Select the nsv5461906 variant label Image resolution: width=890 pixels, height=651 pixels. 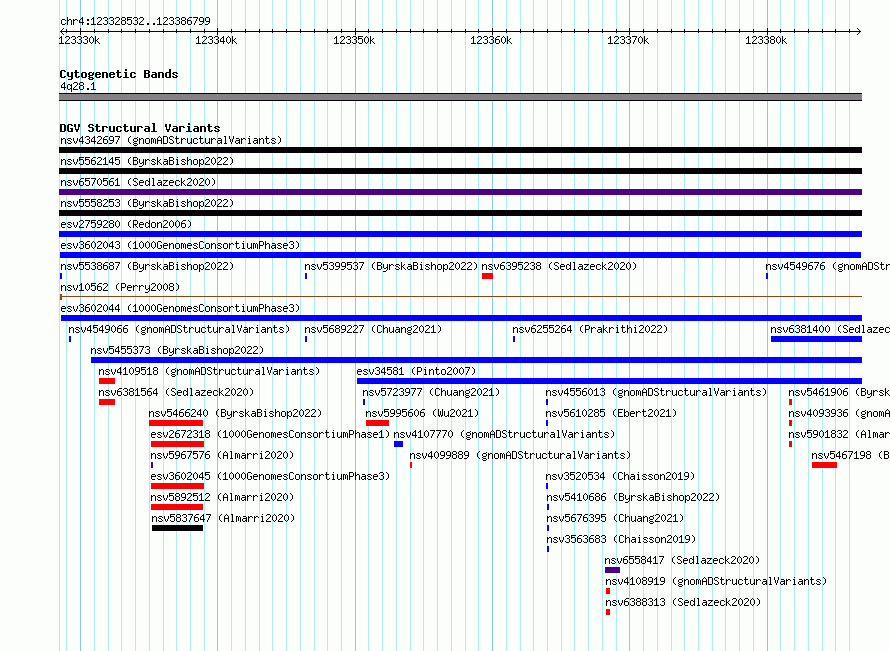coord(839,392)
